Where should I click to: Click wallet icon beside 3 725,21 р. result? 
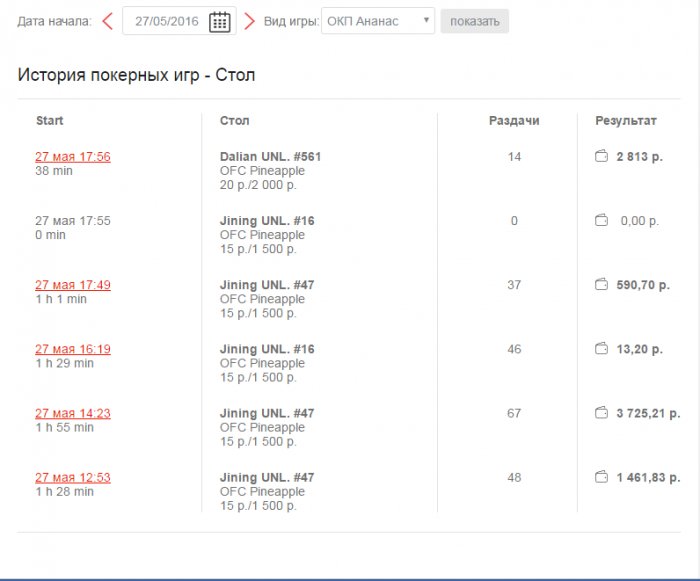[601, 413]
